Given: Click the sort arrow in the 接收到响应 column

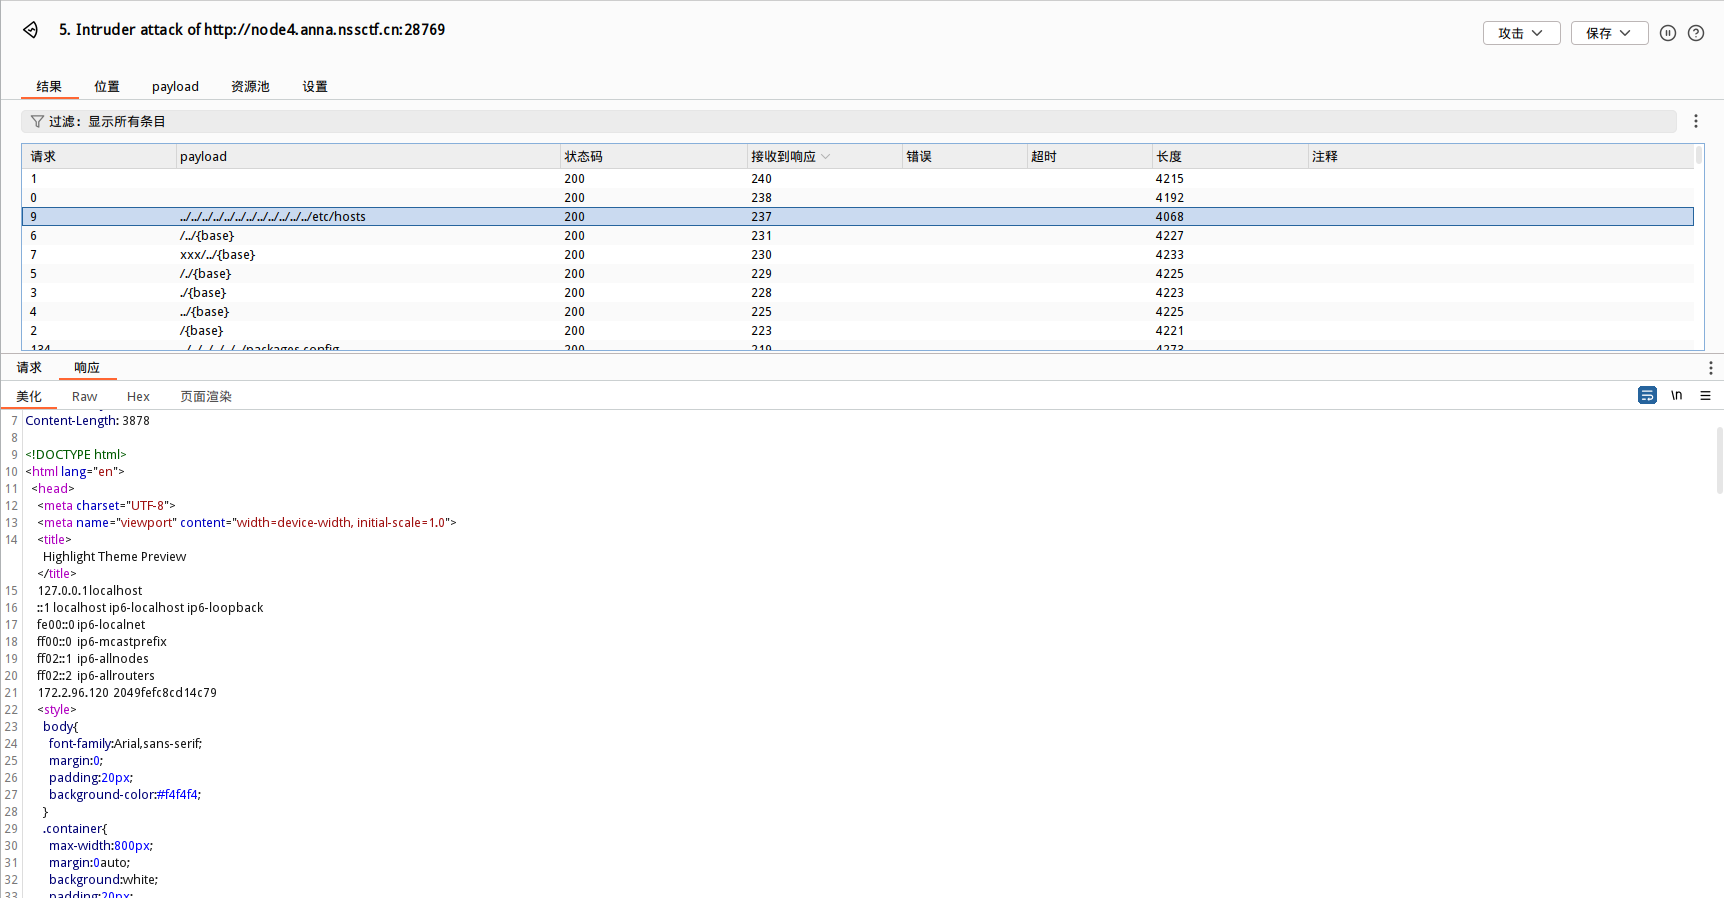Looking at the screenshot, I should click(x=825, y=157).
